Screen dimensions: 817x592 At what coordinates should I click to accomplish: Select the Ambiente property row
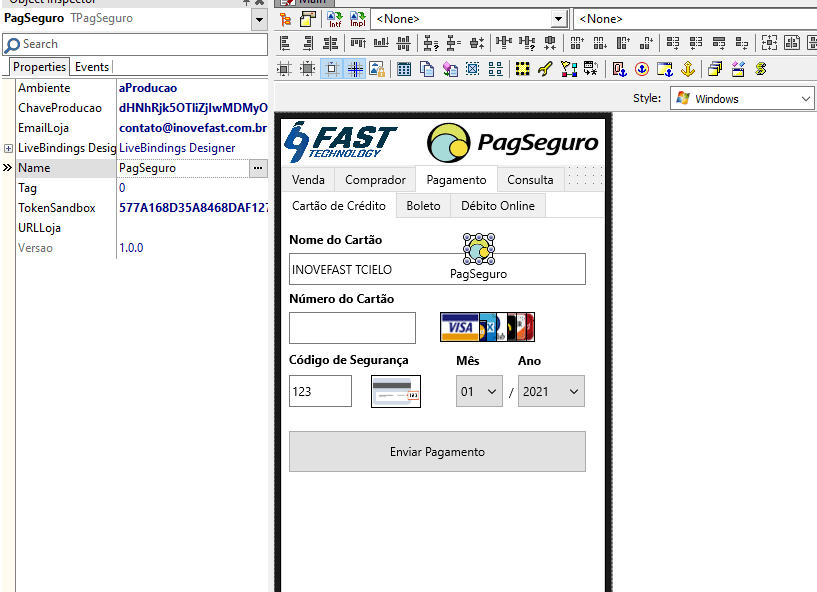142,88
